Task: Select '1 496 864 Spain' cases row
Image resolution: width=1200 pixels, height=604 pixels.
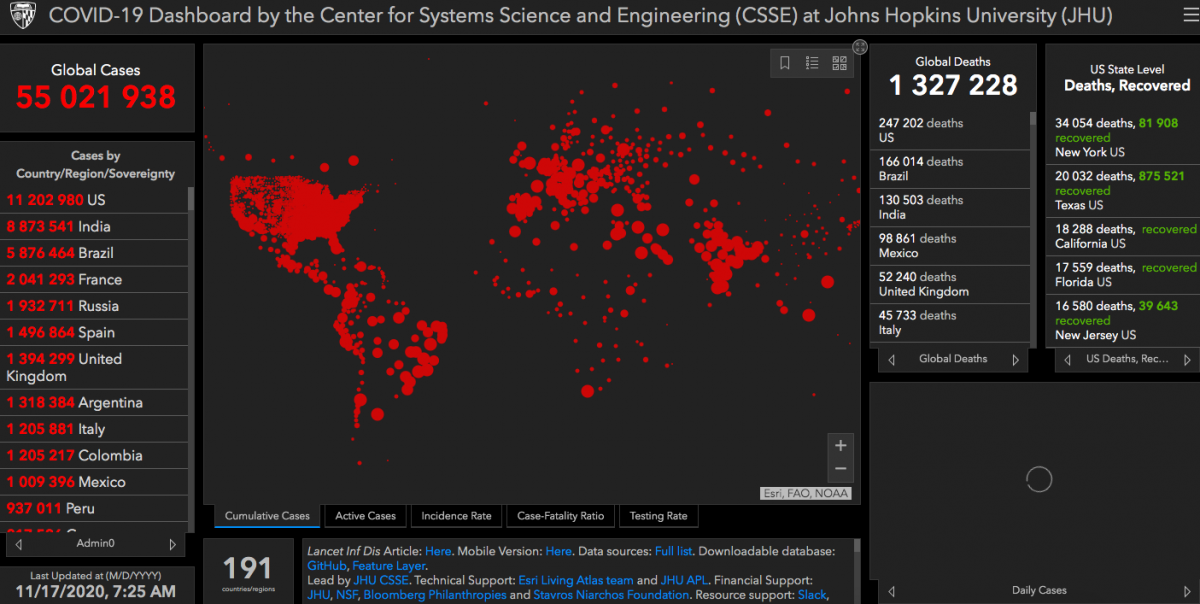Action: (94, 332)
